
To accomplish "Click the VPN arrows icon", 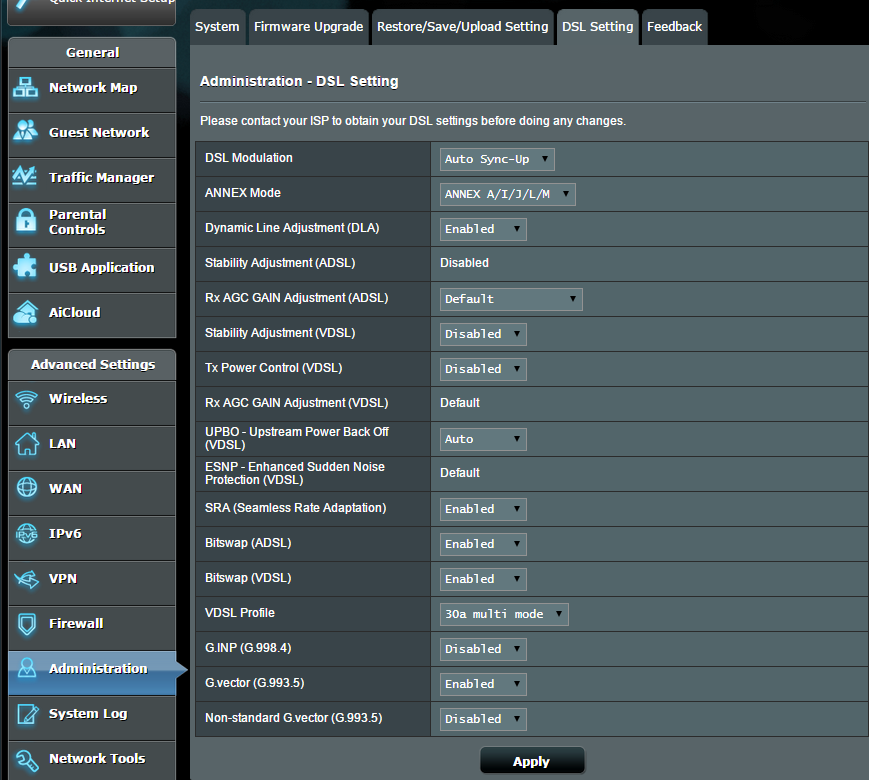I will (27, 579).
